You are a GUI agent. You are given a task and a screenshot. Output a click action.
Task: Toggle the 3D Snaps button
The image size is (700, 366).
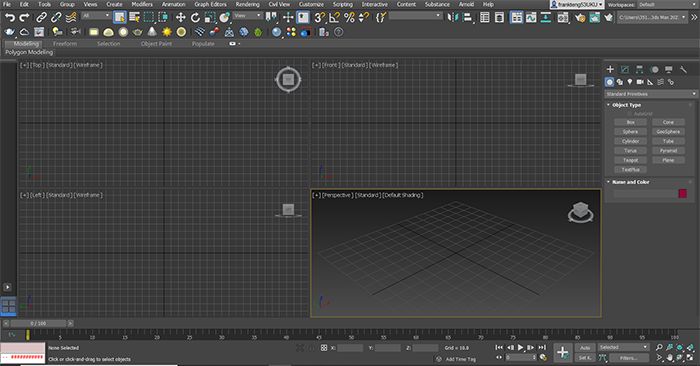[320, 17]
